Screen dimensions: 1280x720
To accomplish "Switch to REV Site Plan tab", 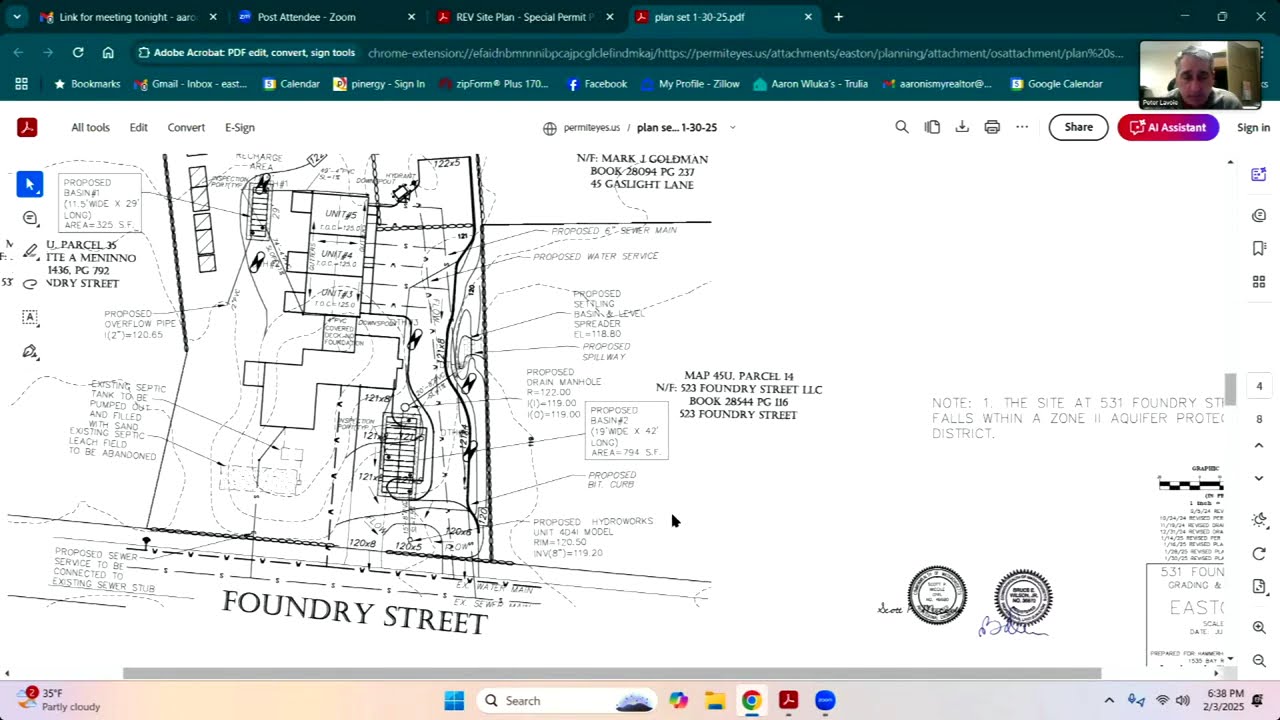I will 525,17.
